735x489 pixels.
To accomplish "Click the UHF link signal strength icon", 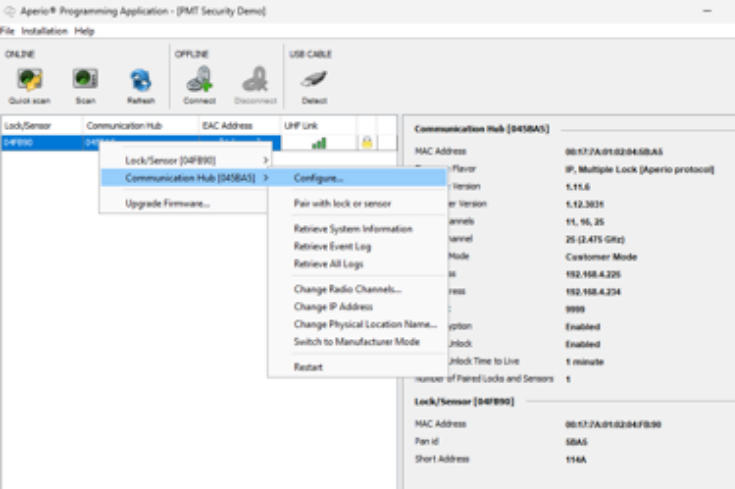I will [319, 143].
